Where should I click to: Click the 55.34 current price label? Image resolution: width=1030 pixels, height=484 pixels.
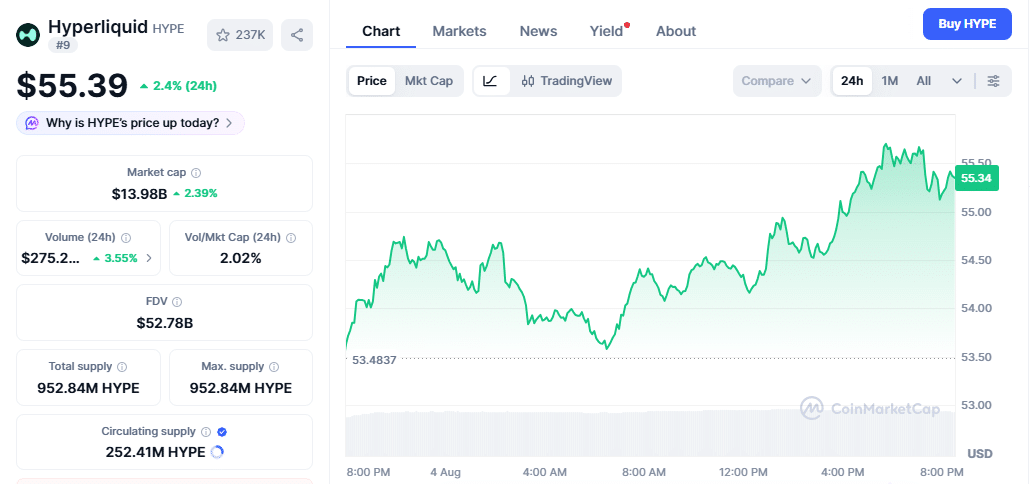tap(976, 178)
